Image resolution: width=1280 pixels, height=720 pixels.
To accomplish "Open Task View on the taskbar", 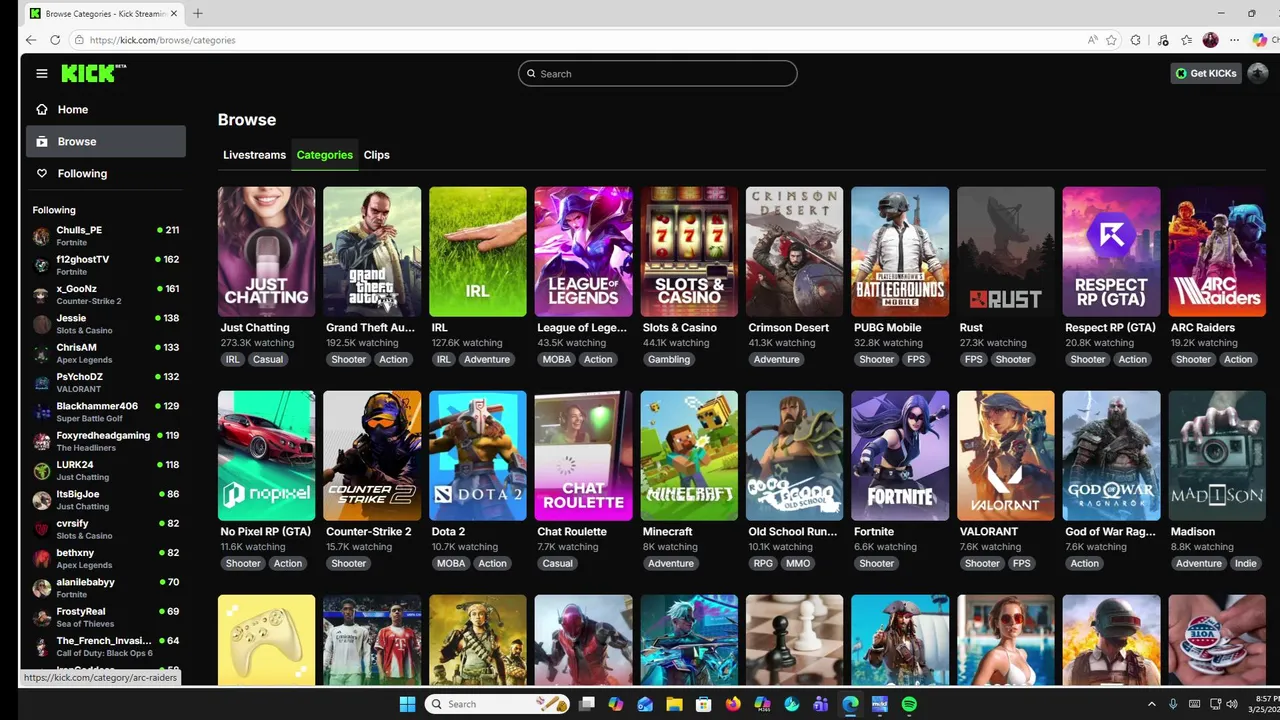I will [x=587, y=704].
